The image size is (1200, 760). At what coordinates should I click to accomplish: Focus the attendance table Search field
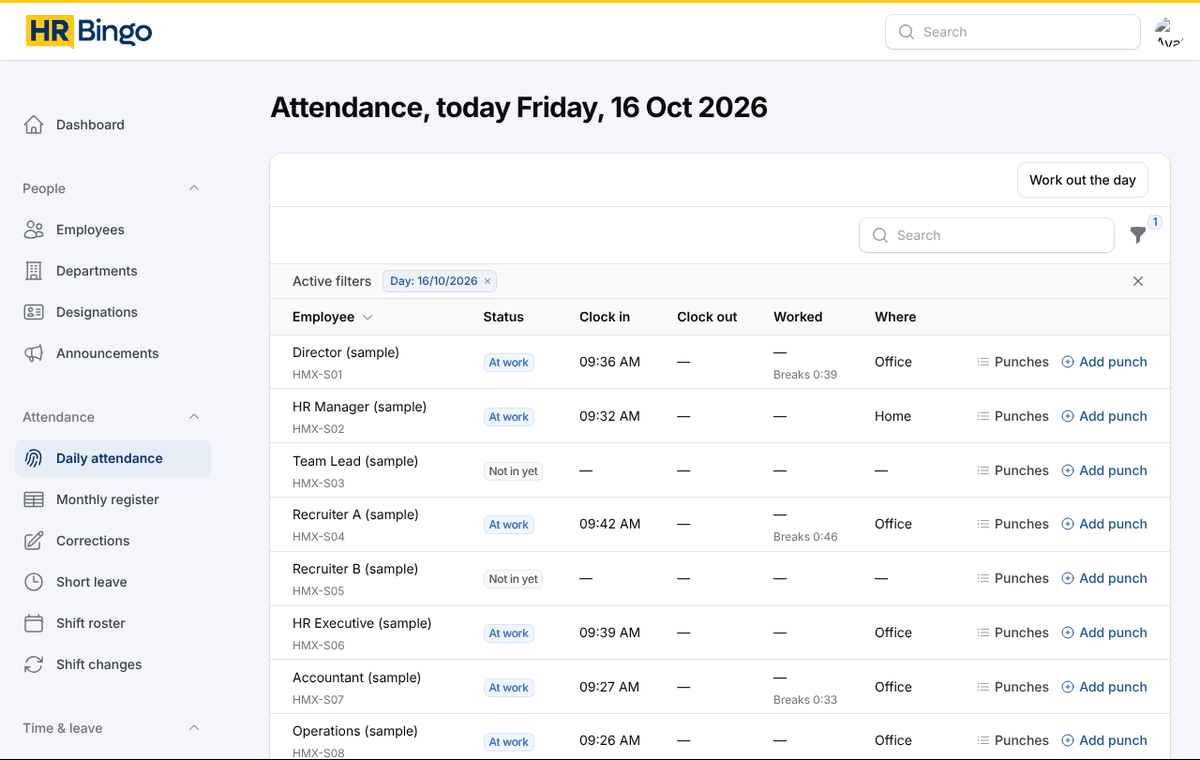987,235
